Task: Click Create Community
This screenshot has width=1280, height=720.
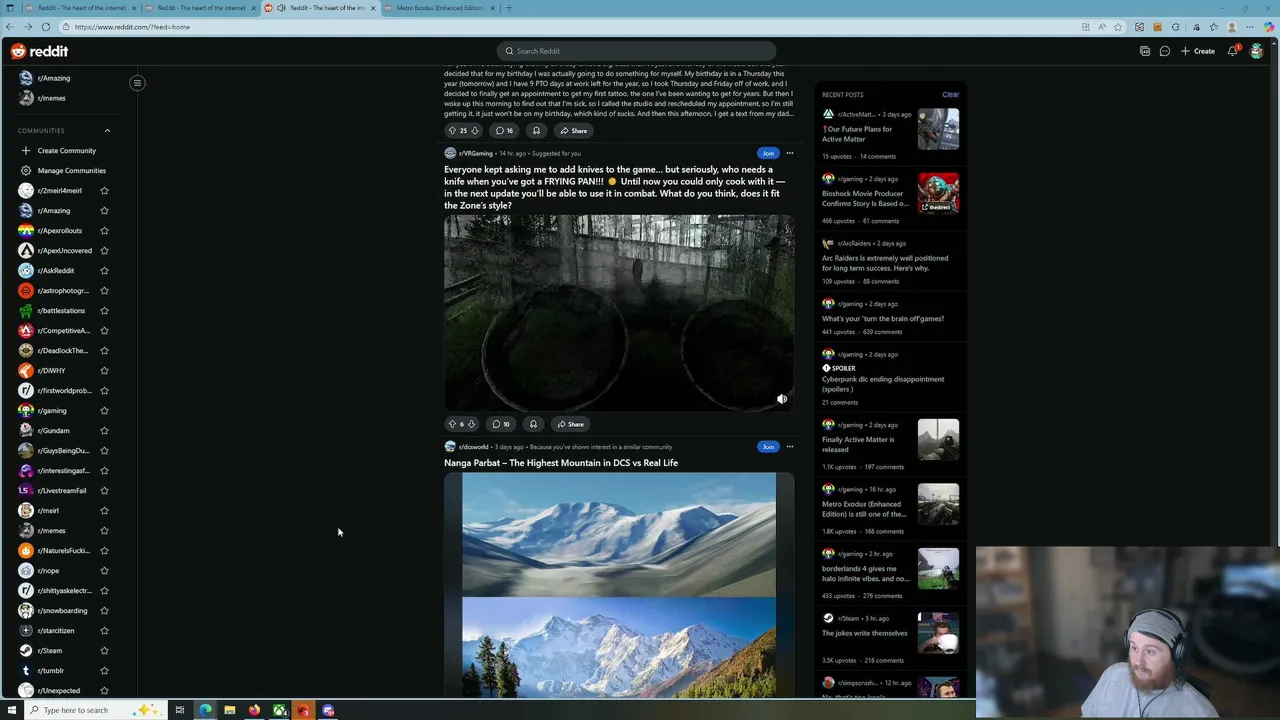Action: pos(66,150)
